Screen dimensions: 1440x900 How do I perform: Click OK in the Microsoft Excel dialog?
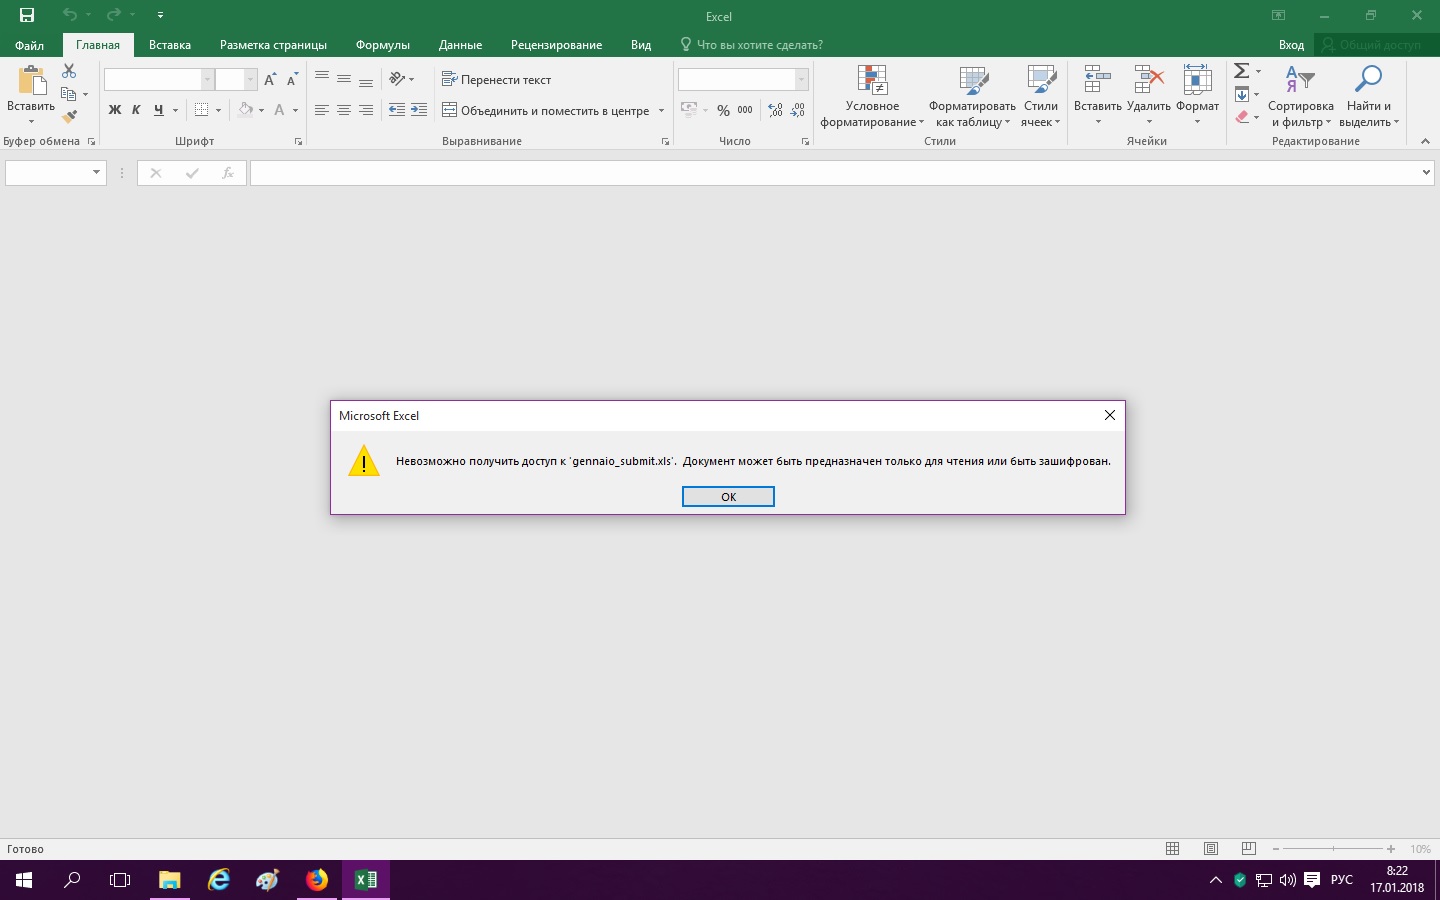click(728, 497)
